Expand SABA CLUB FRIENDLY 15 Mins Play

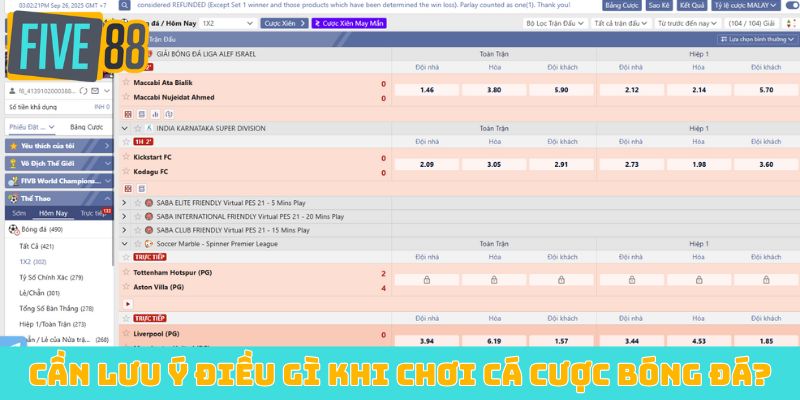pyautogui.click(x=124, y=230)
